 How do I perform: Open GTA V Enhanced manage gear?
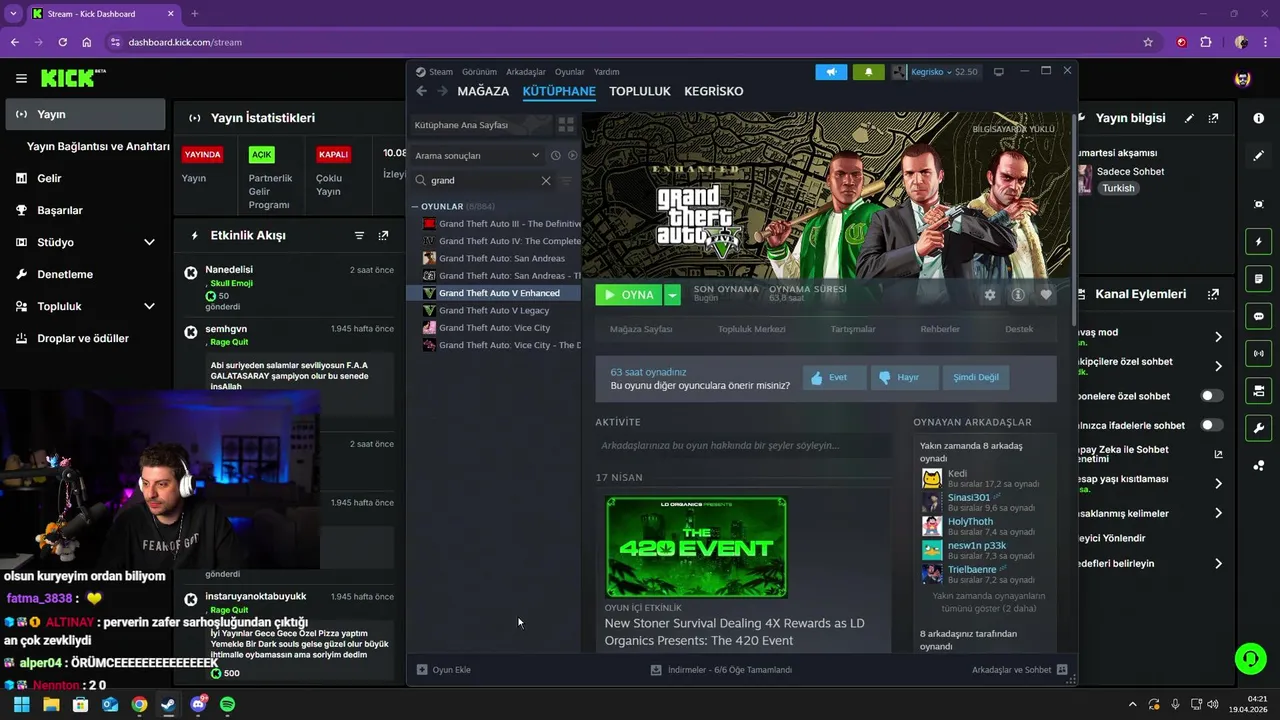click(990, 295)
